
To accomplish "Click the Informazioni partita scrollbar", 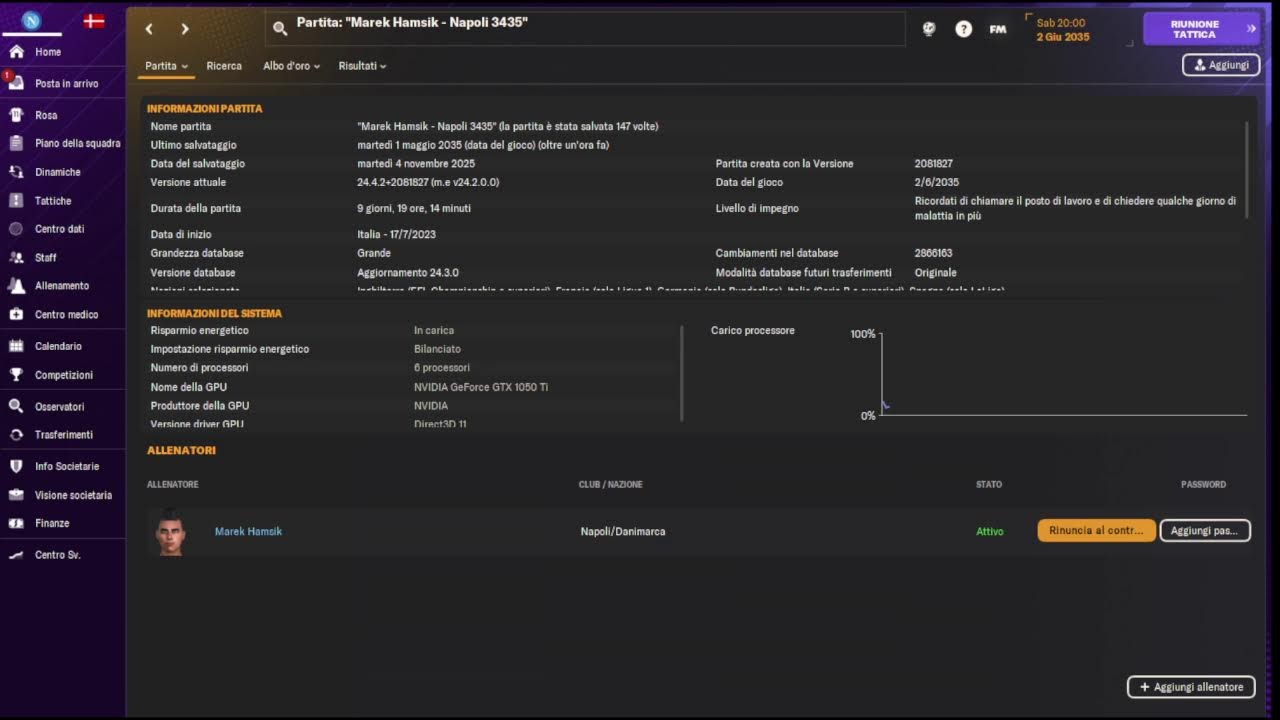I will click(x=1247, y=170).
